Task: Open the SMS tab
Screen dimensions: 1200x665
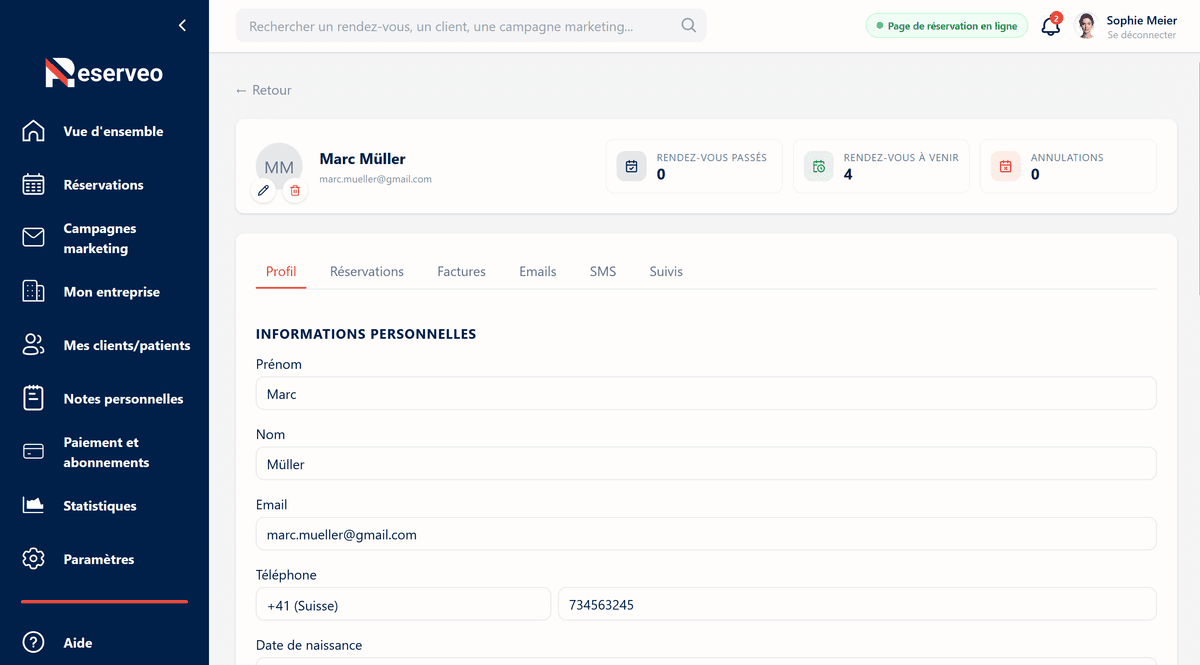Action: (x=603, y=271)
